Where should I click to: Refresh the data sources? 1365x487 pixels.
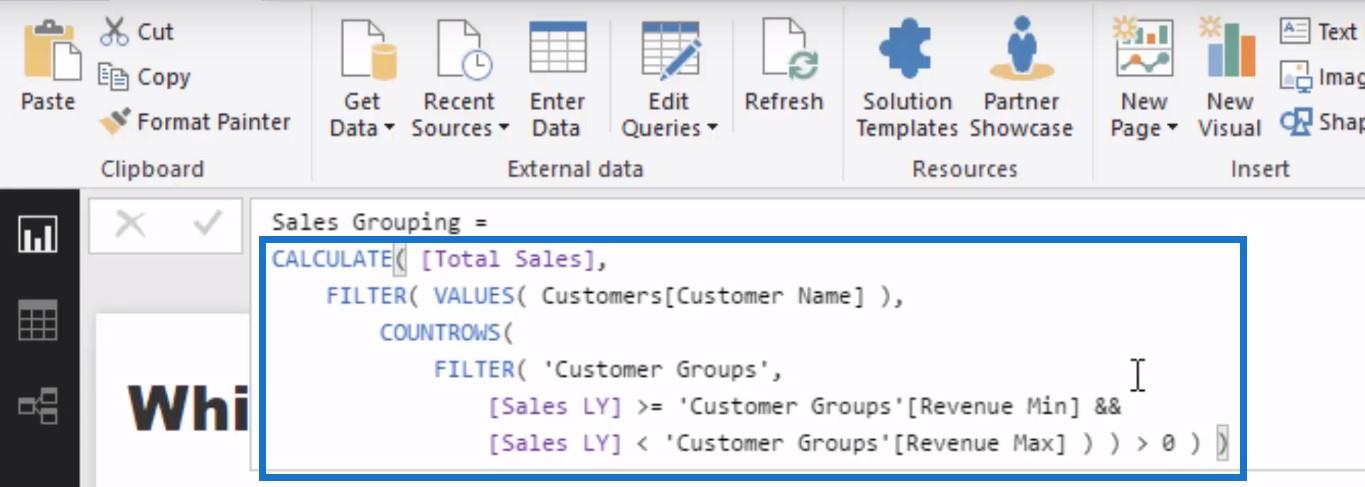783,50
